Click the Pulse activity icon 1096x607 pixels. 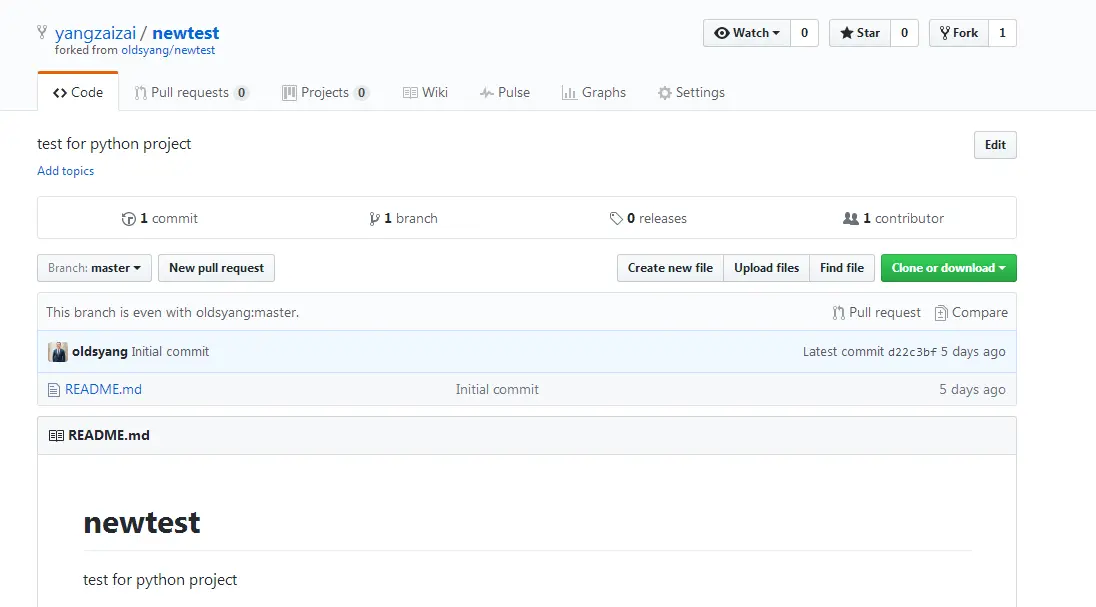click(x=486, y=92)
